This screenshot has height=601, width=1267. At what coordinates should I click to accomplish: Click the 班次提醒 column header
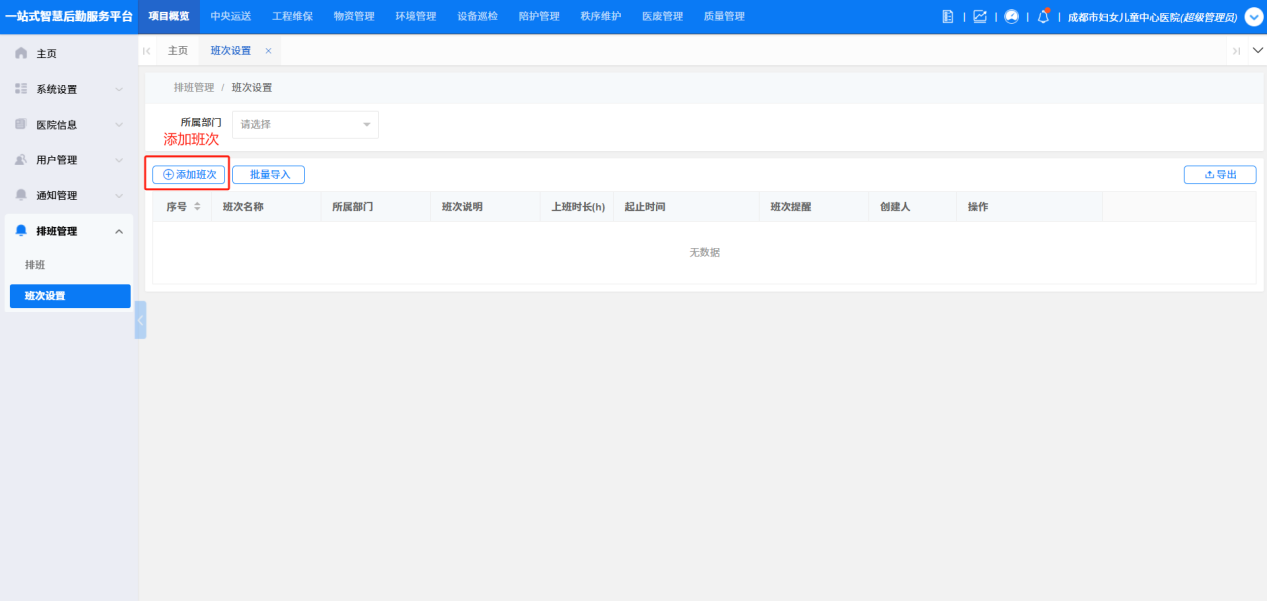[790, 207]
